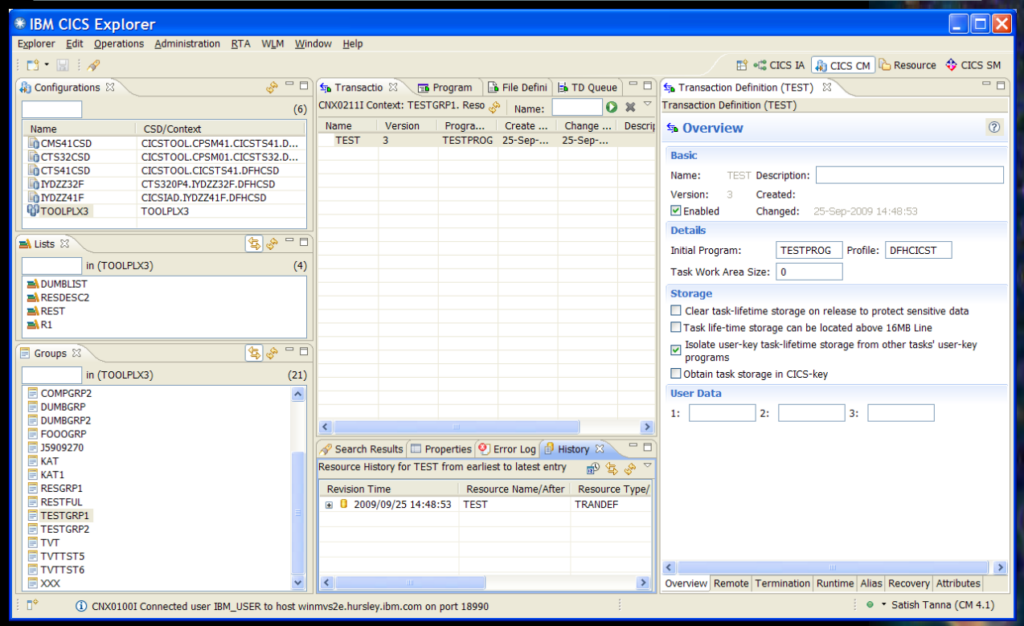This screenshot has width=1024, height=626.
Task: Refresh Transaction view via context icon
Action: (494, 107)
